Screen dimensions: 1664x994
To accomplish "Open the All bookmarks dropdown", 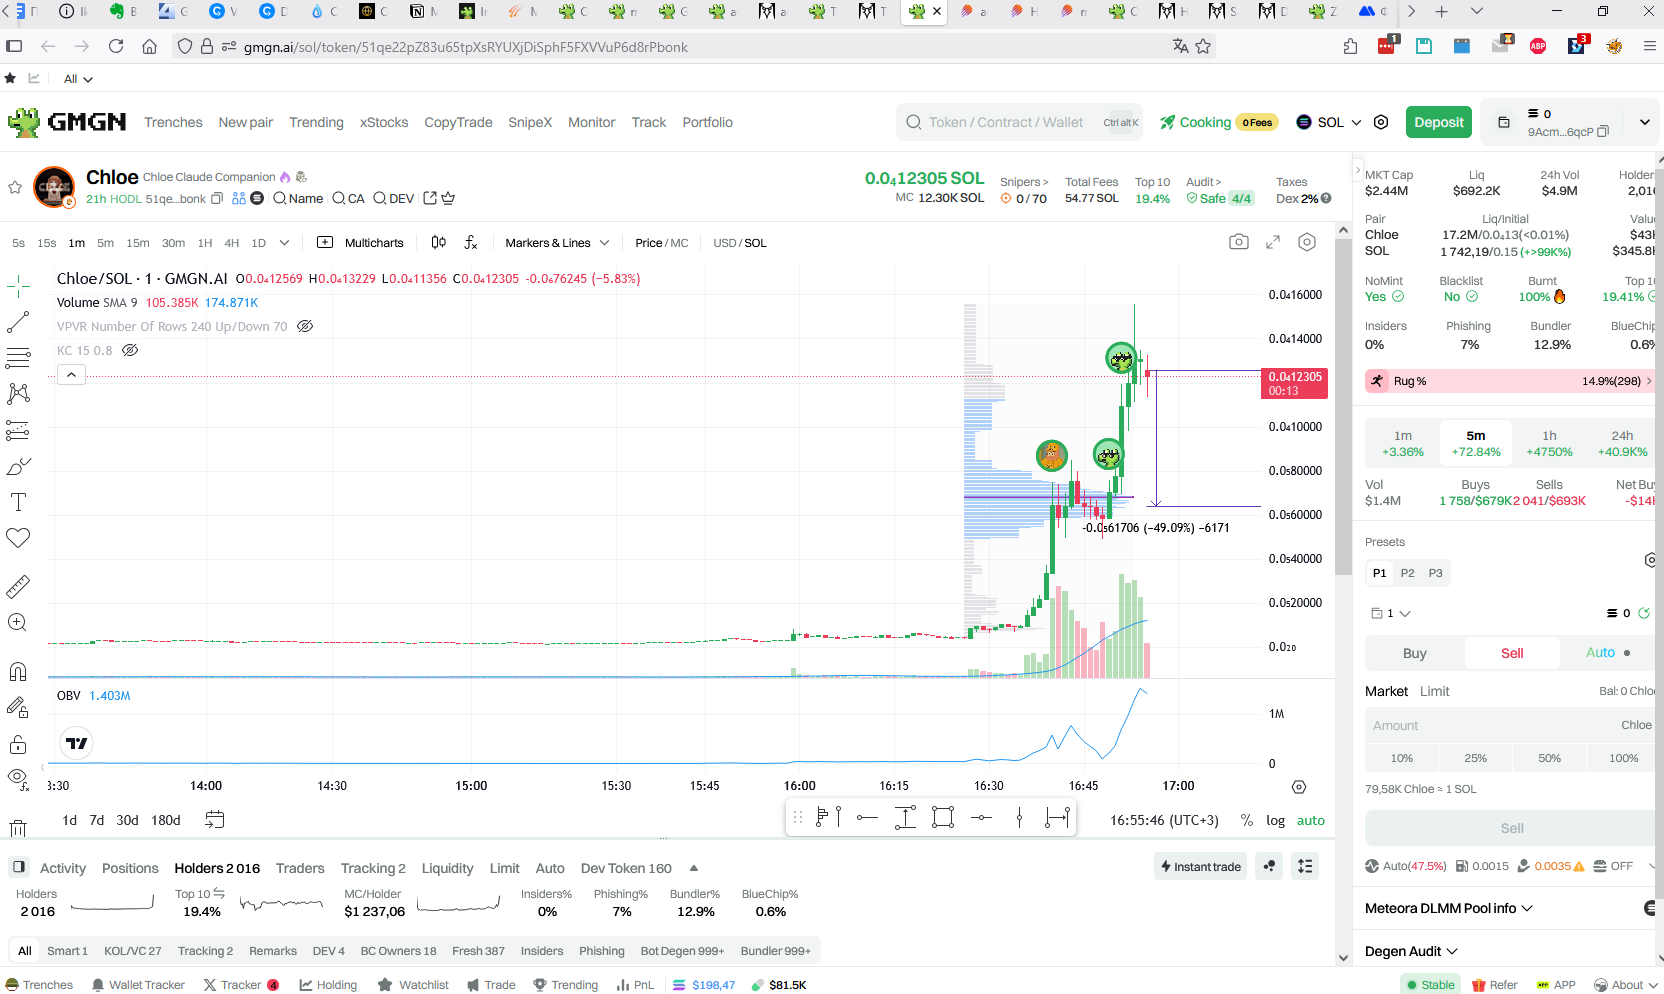I will coord(78,79).
